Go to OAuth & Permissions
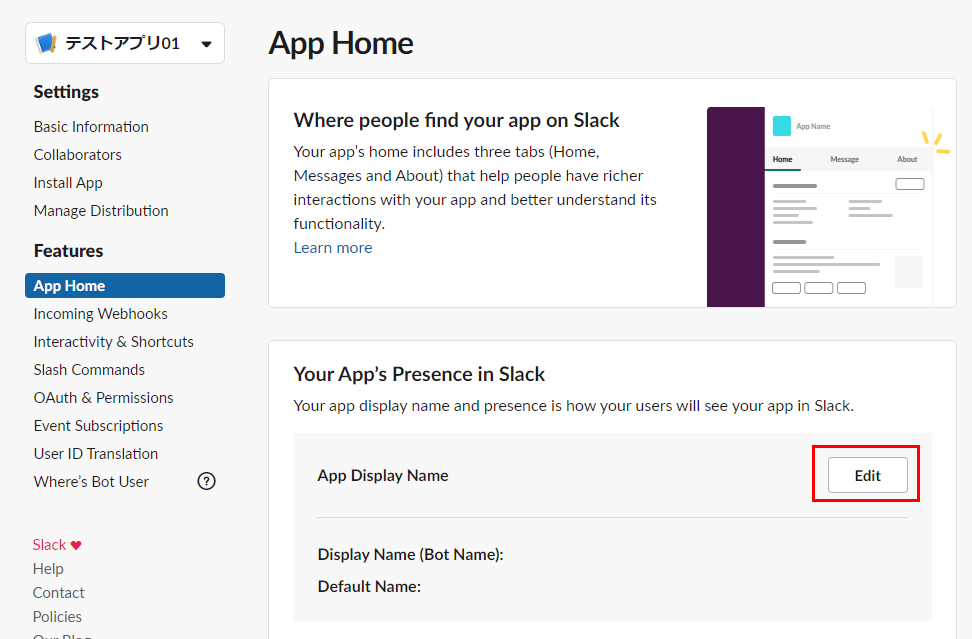Viewport: 972px width, 639px height. tap(103, 397)
